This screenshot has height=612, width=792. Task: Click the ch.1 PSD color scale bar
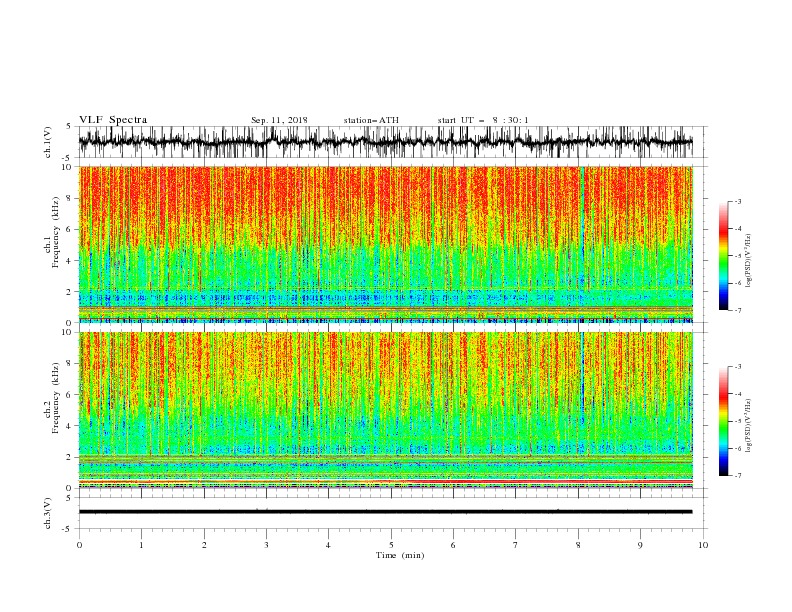click(x=723, y=255)
